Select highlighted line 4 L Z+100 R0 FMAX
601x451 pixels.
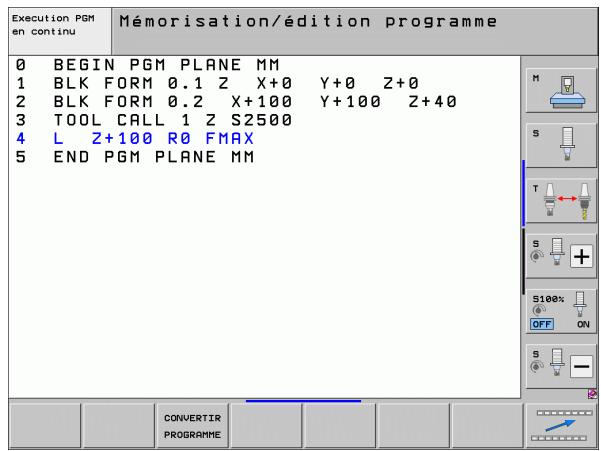point(135,138)
